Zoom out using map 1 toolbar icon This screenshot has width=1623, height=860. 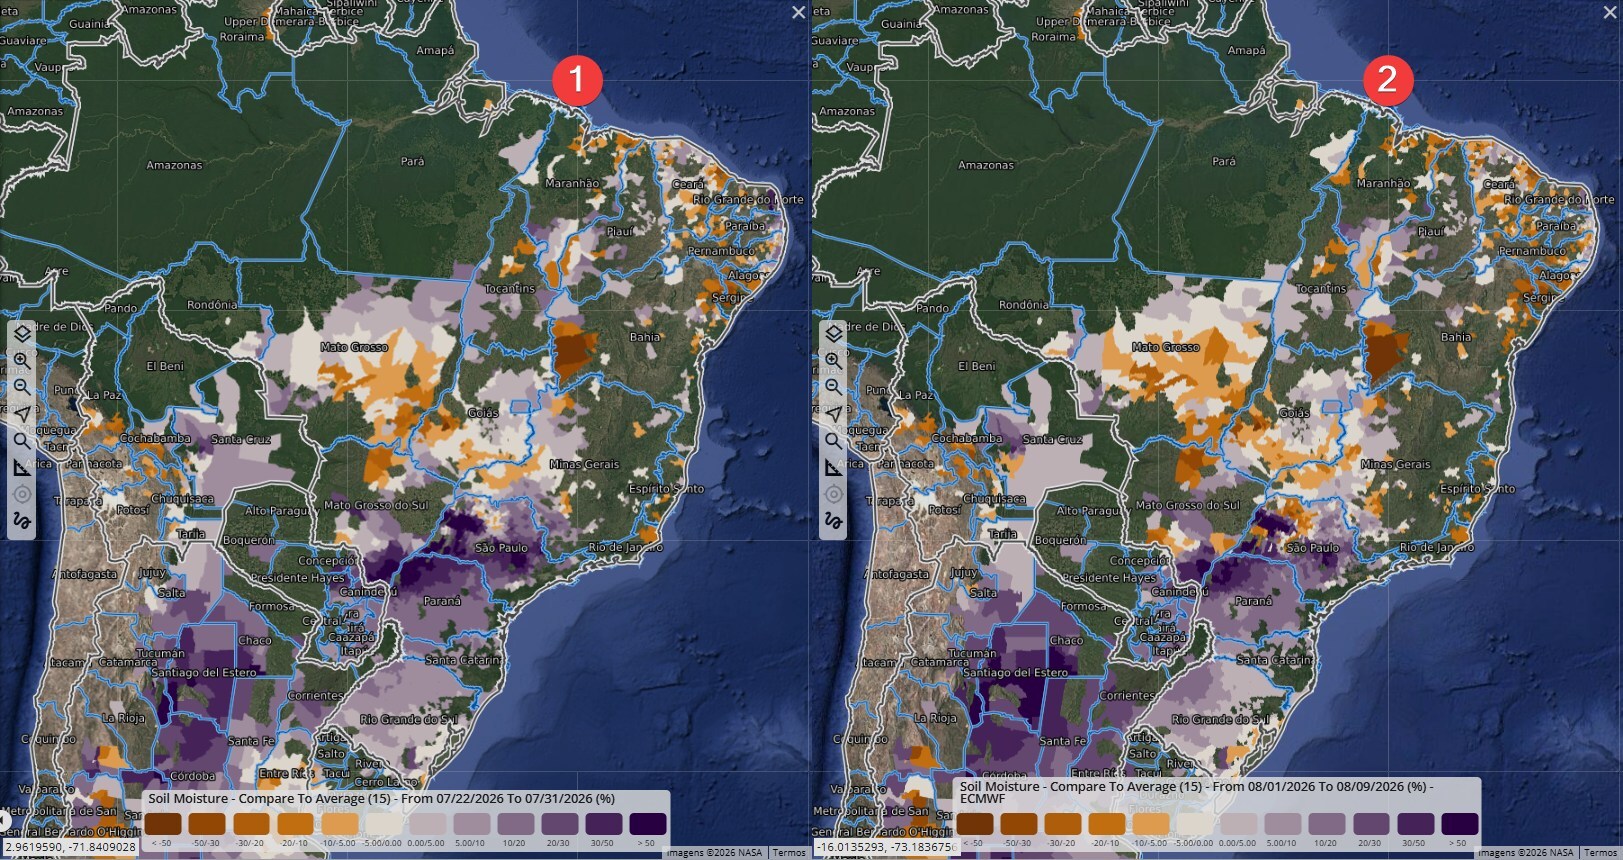click(x=22, y=387)
